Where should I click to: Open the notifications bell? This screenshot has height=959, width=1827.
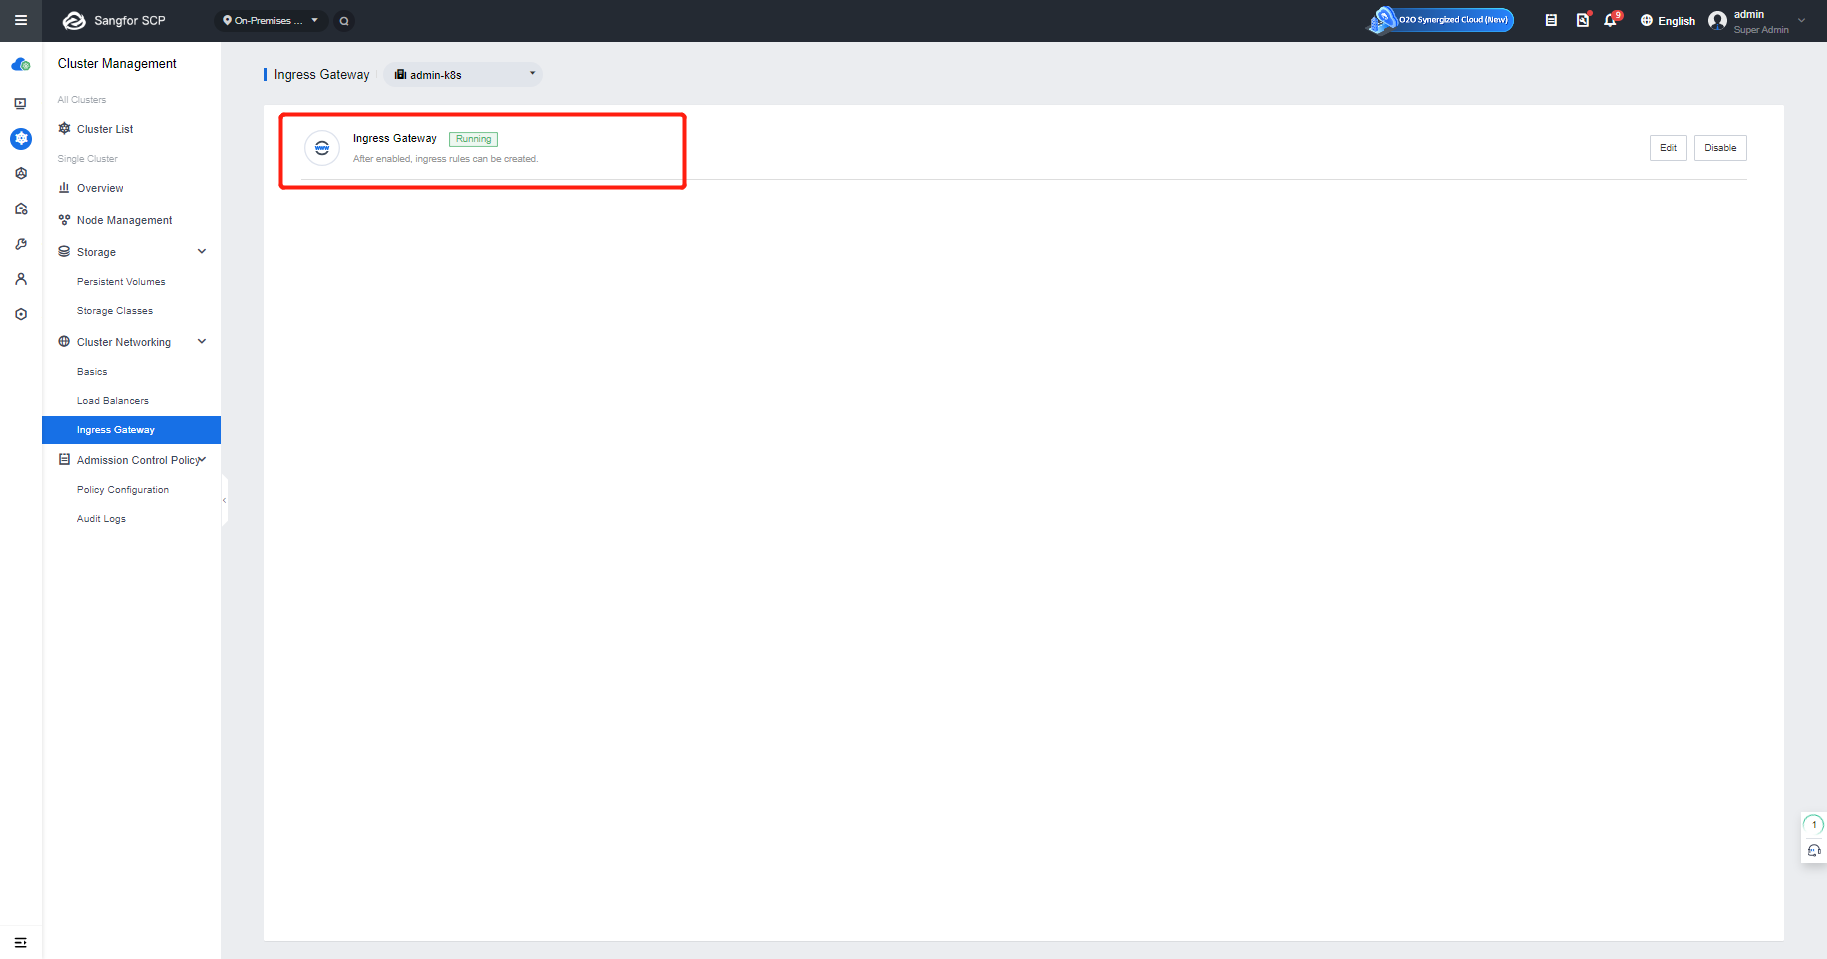1611,20
